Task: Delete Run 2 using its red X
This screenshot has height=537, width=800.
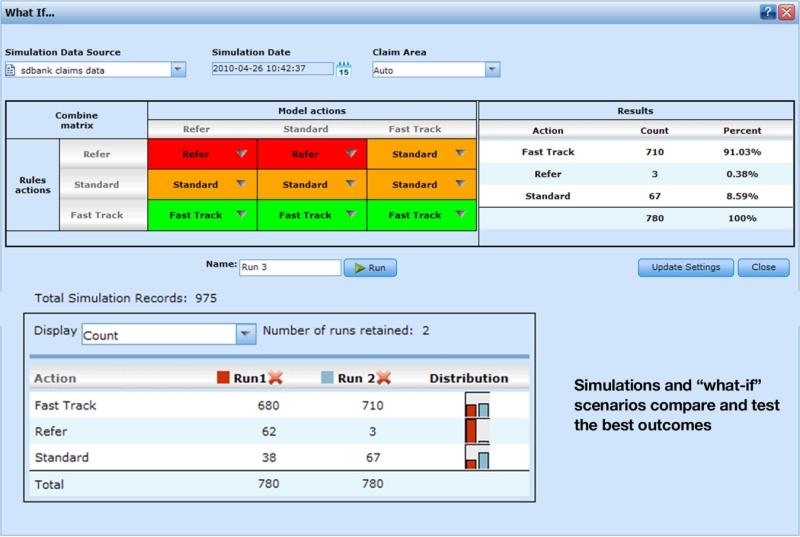Action: click(384, 378)
